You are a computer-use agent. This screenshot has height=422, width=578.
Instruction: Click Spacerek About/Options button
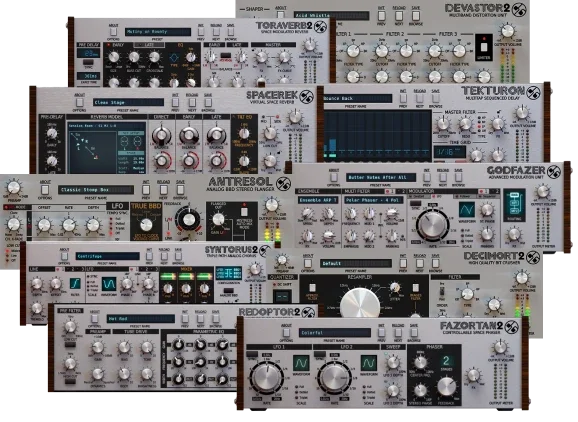coord(80,102)
